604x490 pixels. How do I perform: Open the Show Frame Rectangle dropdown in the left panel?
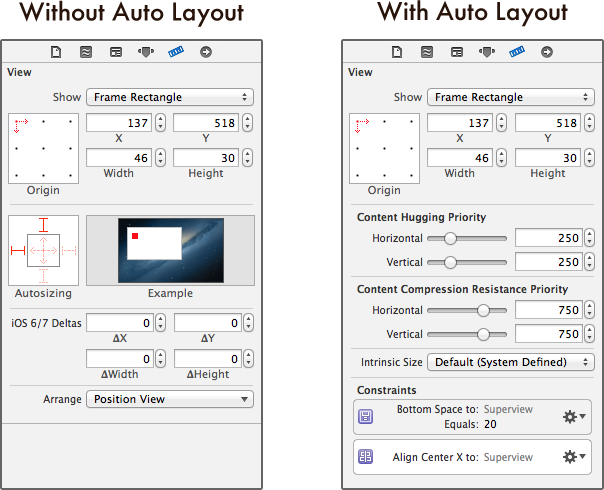click(x=169, y=97)
